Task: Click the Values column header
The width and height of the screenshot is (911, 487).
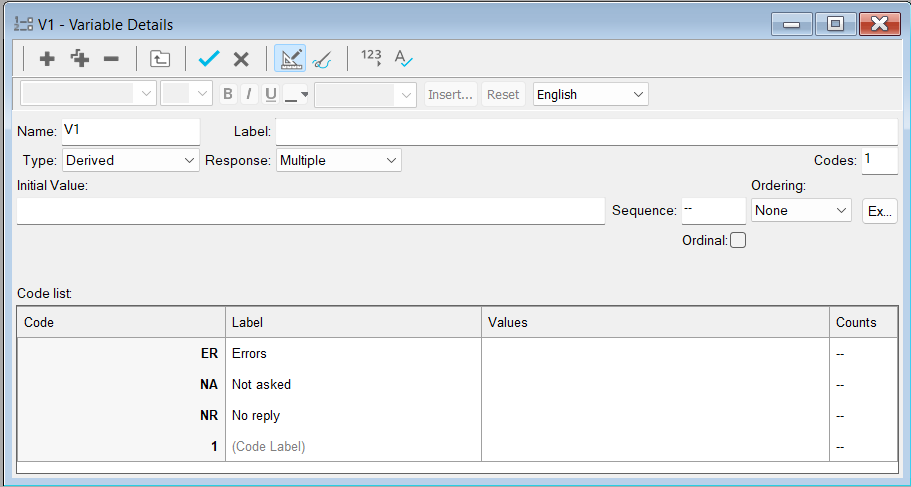Action: [x=655, y=323]
